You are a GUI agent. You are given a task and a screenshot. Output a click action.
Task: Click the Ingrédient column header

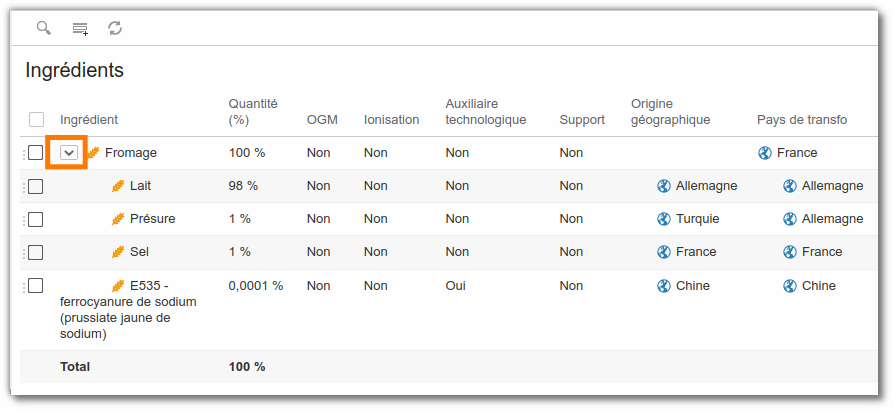tap(89, 120)
